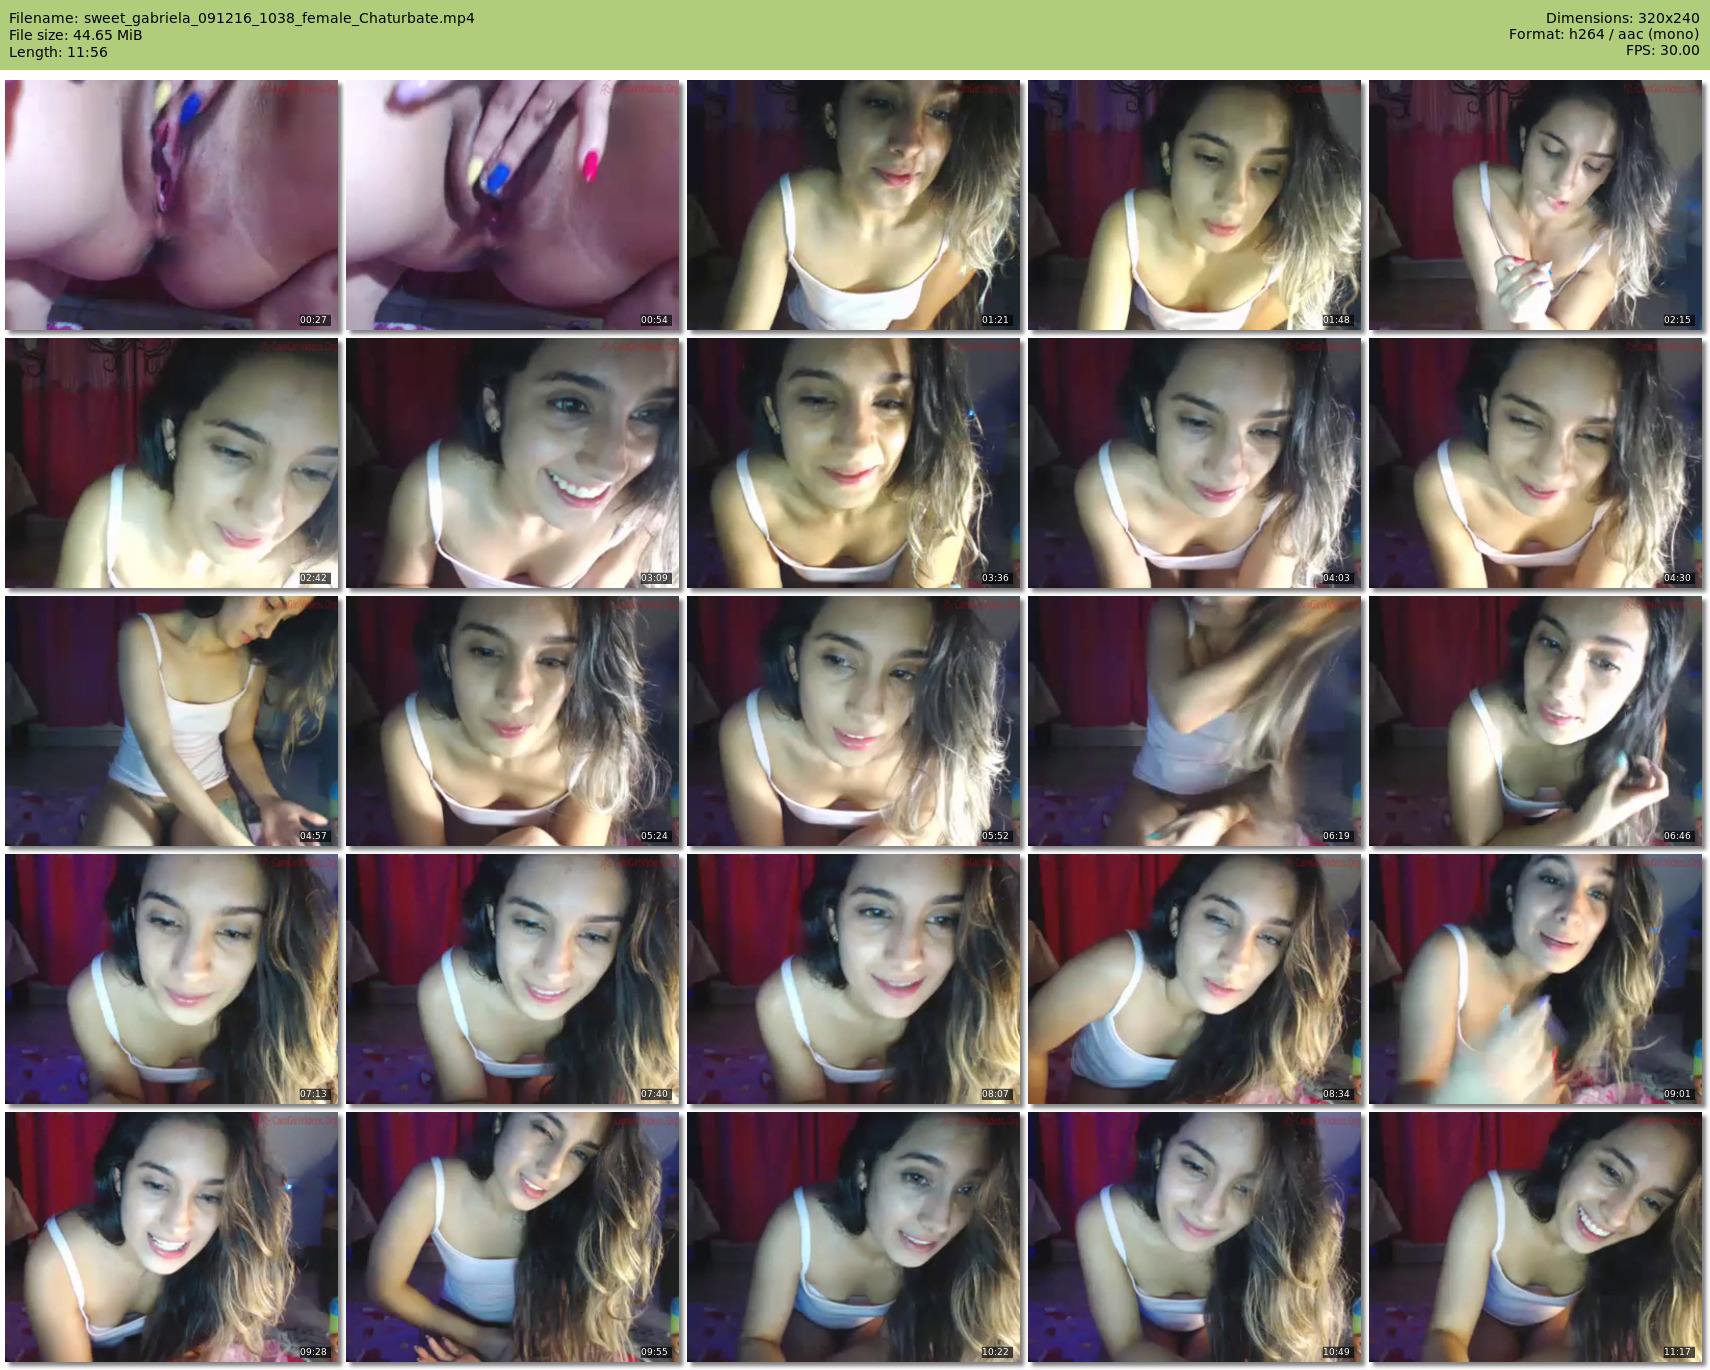Click the 04:03 frame
Image resolution: width=1710 pixels, height=1370 pixels.
click(1194, 463)
